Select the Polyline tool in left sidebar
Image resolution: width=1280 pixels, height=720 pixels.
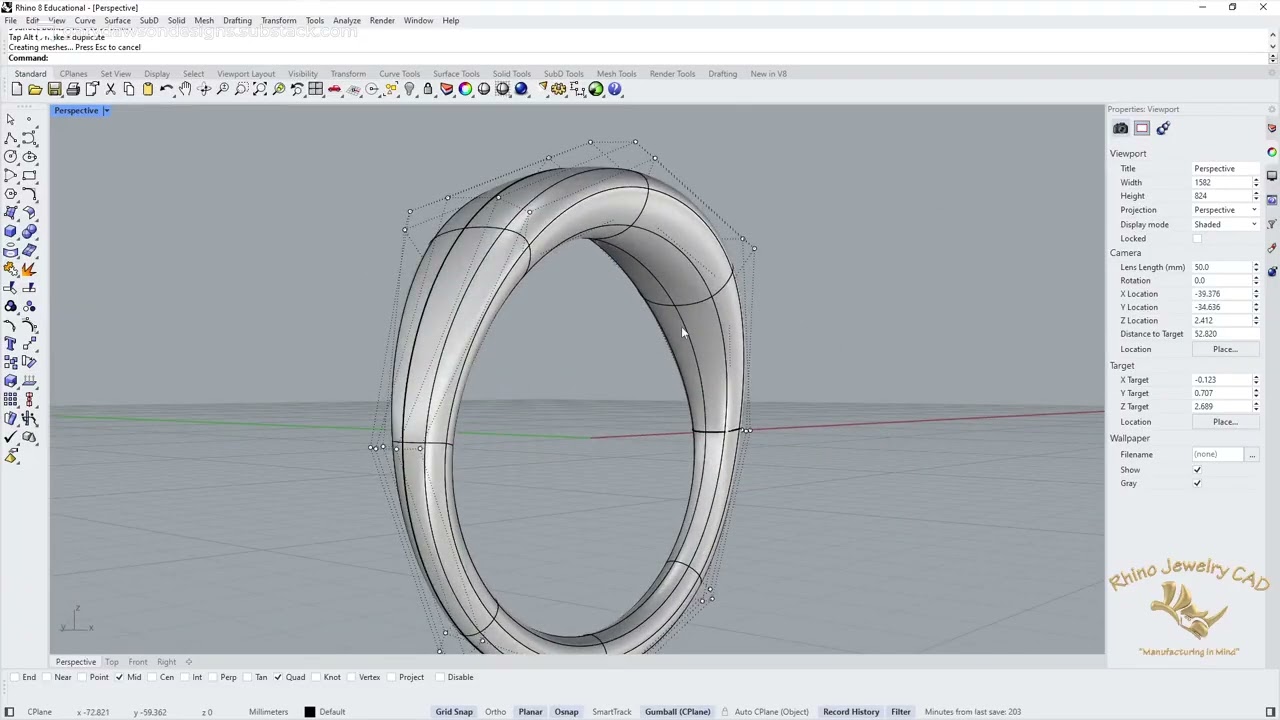(x=11, y=138)
